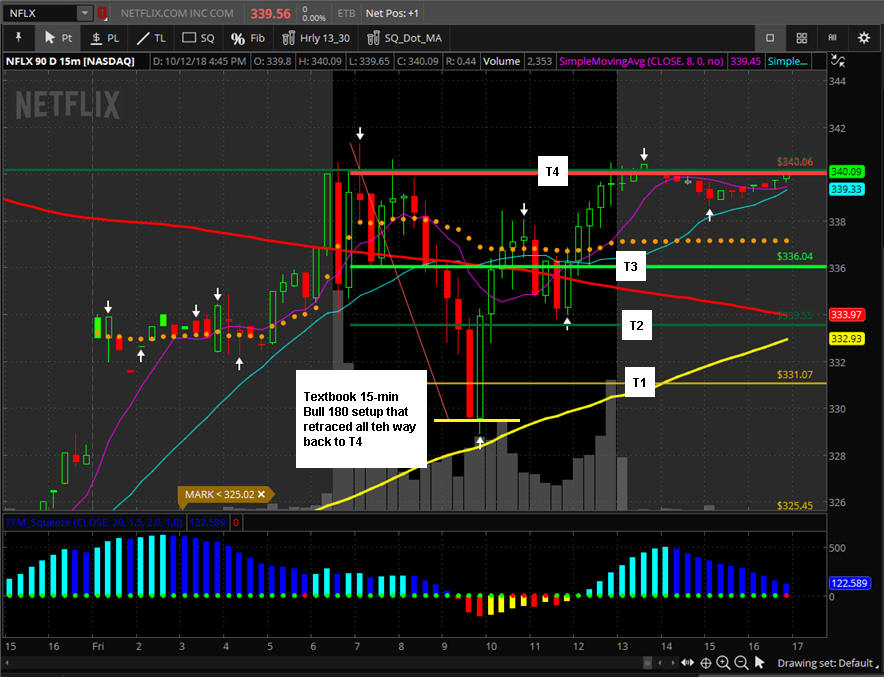Click the pointer cursor icon at bottom
Screen dimensions: 884x677
coord(759,662)
